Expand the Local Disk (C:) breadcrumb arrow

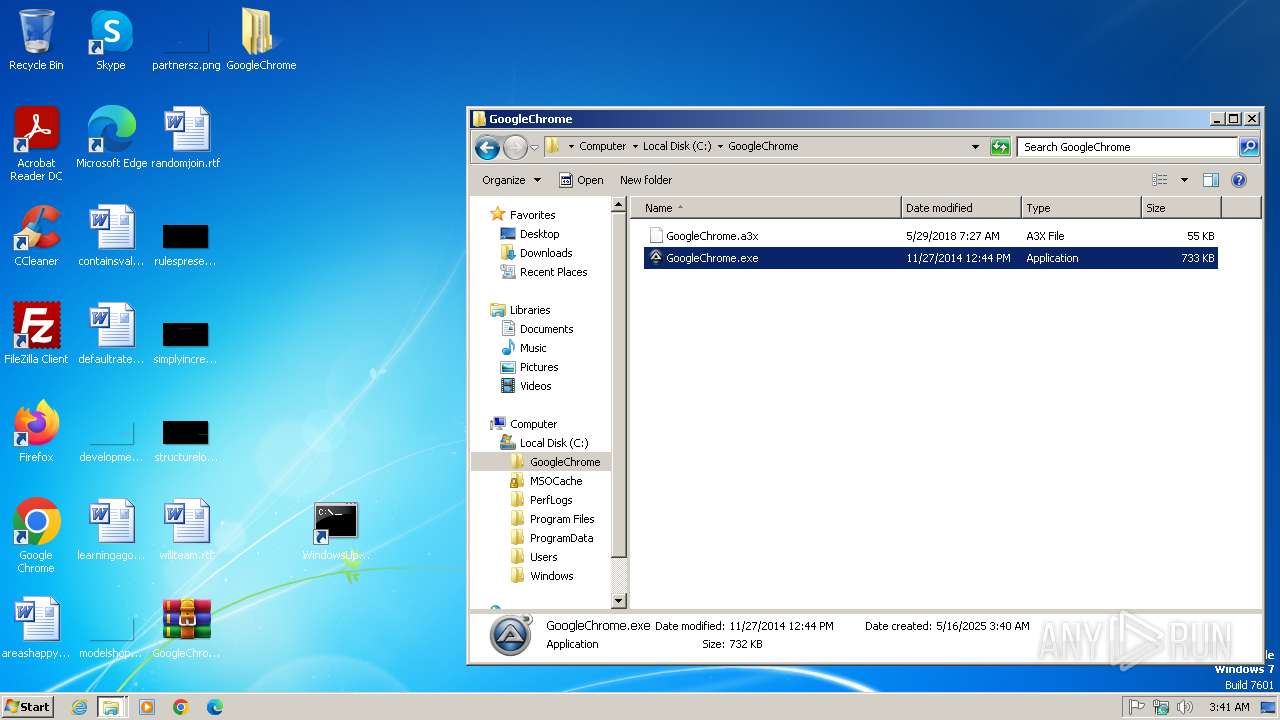click(x=720, y=146)
